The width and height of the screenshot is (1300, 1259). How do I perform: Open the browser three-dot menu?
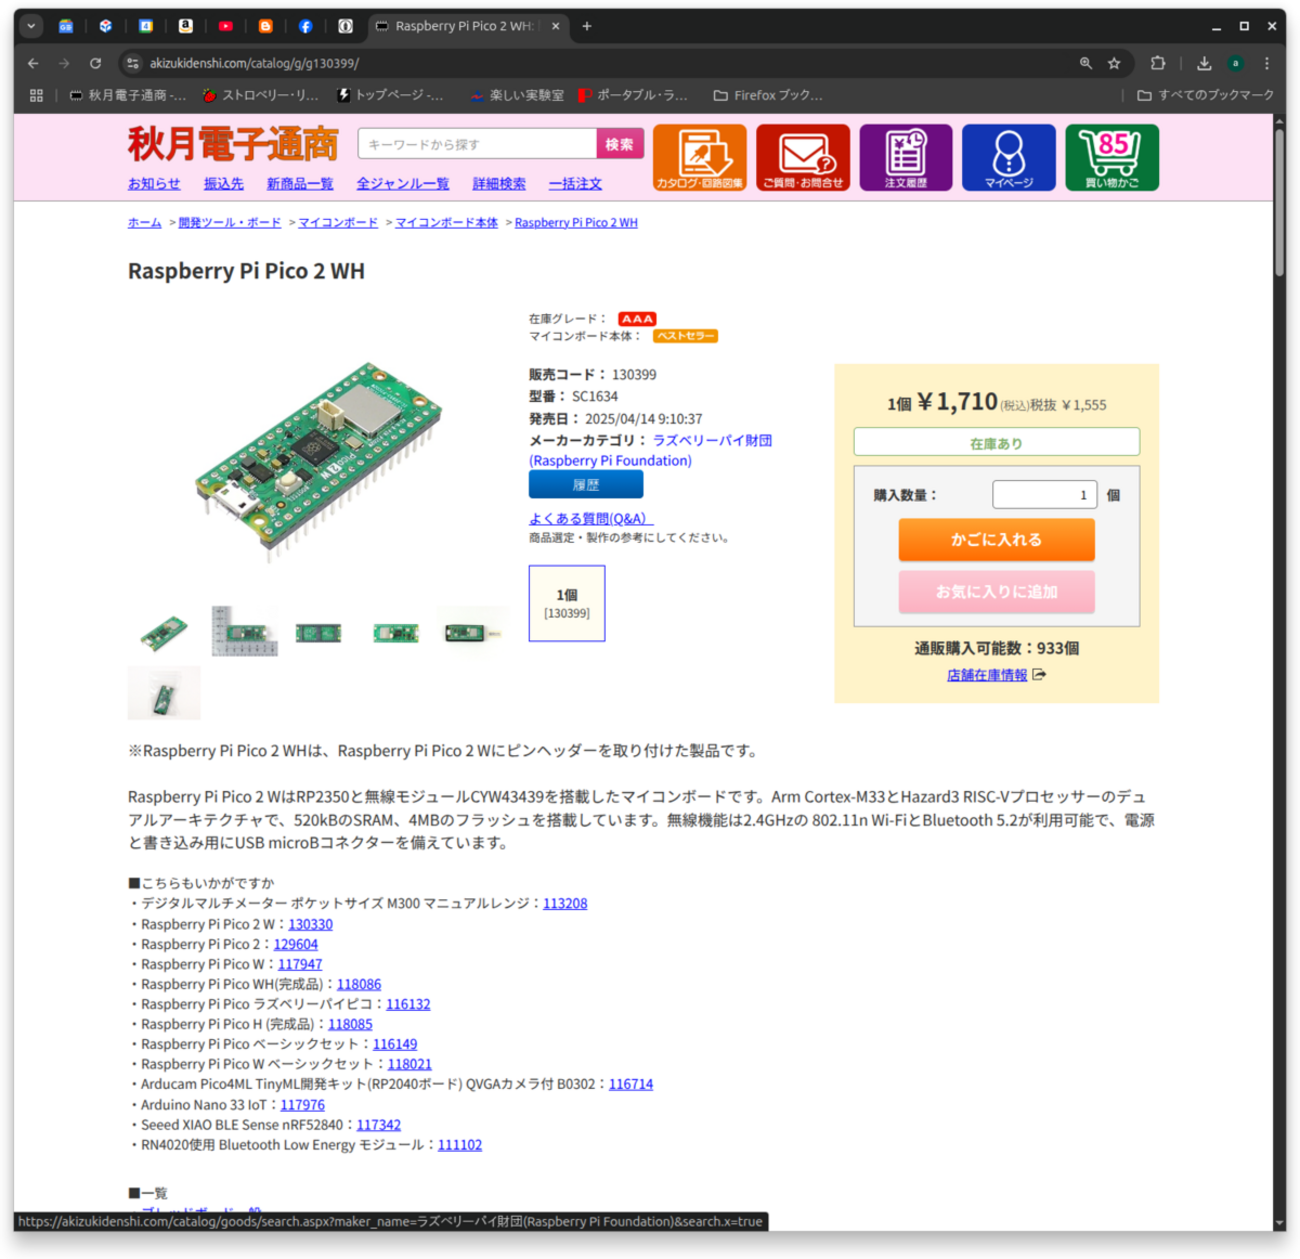1267,63
